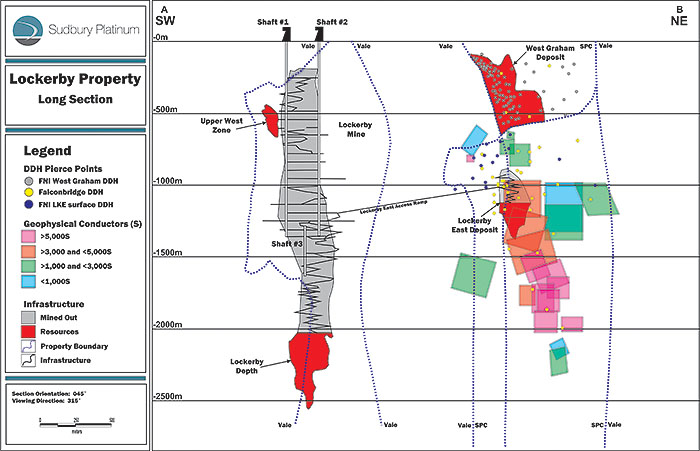Click the A SW section endpoint label
The width and height of the screenshot is (700, 451).
165,17
